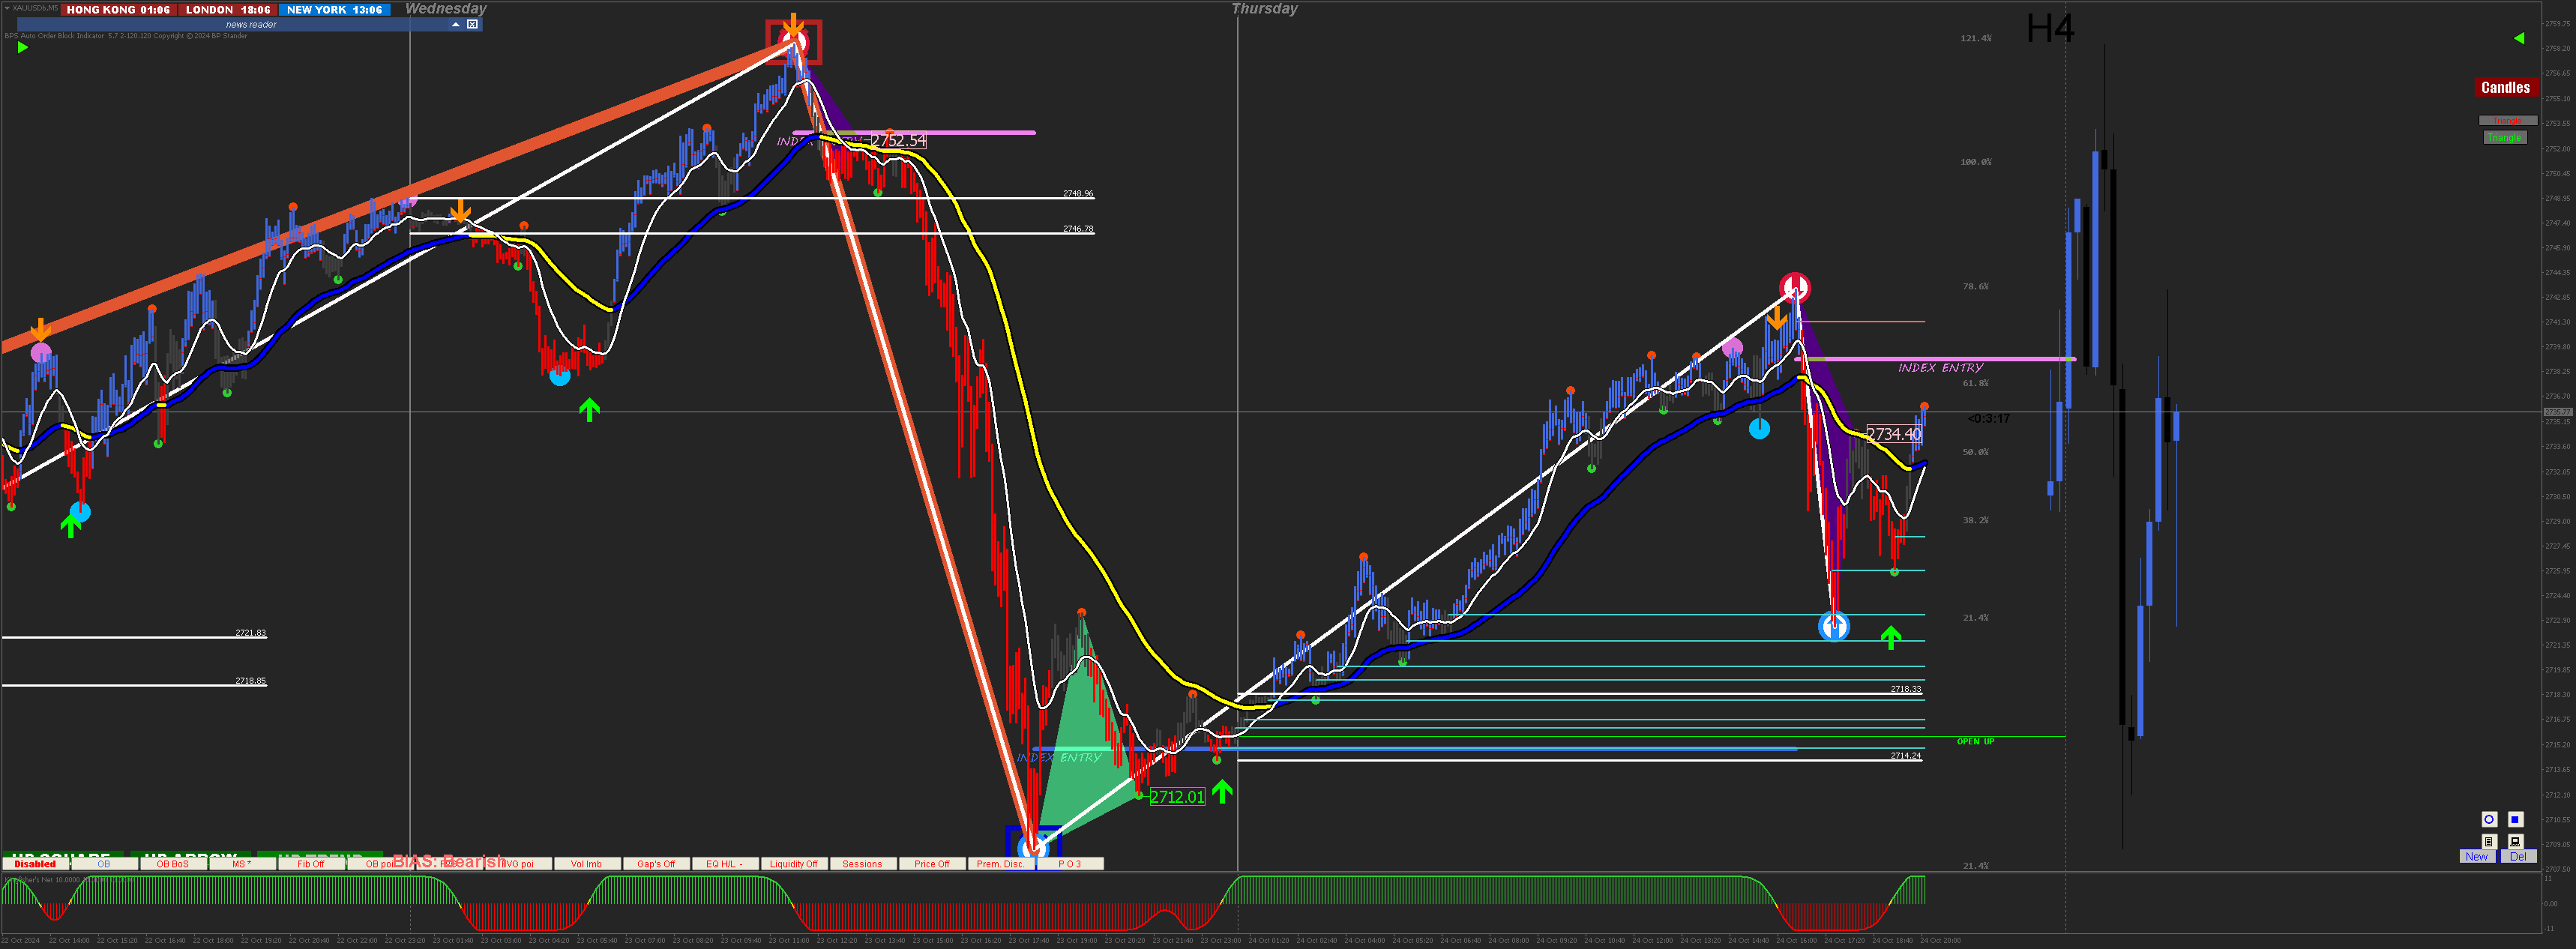Click the list panel icon button
The width and height of the screenshot is (2576, 949).
point(2489,841)
